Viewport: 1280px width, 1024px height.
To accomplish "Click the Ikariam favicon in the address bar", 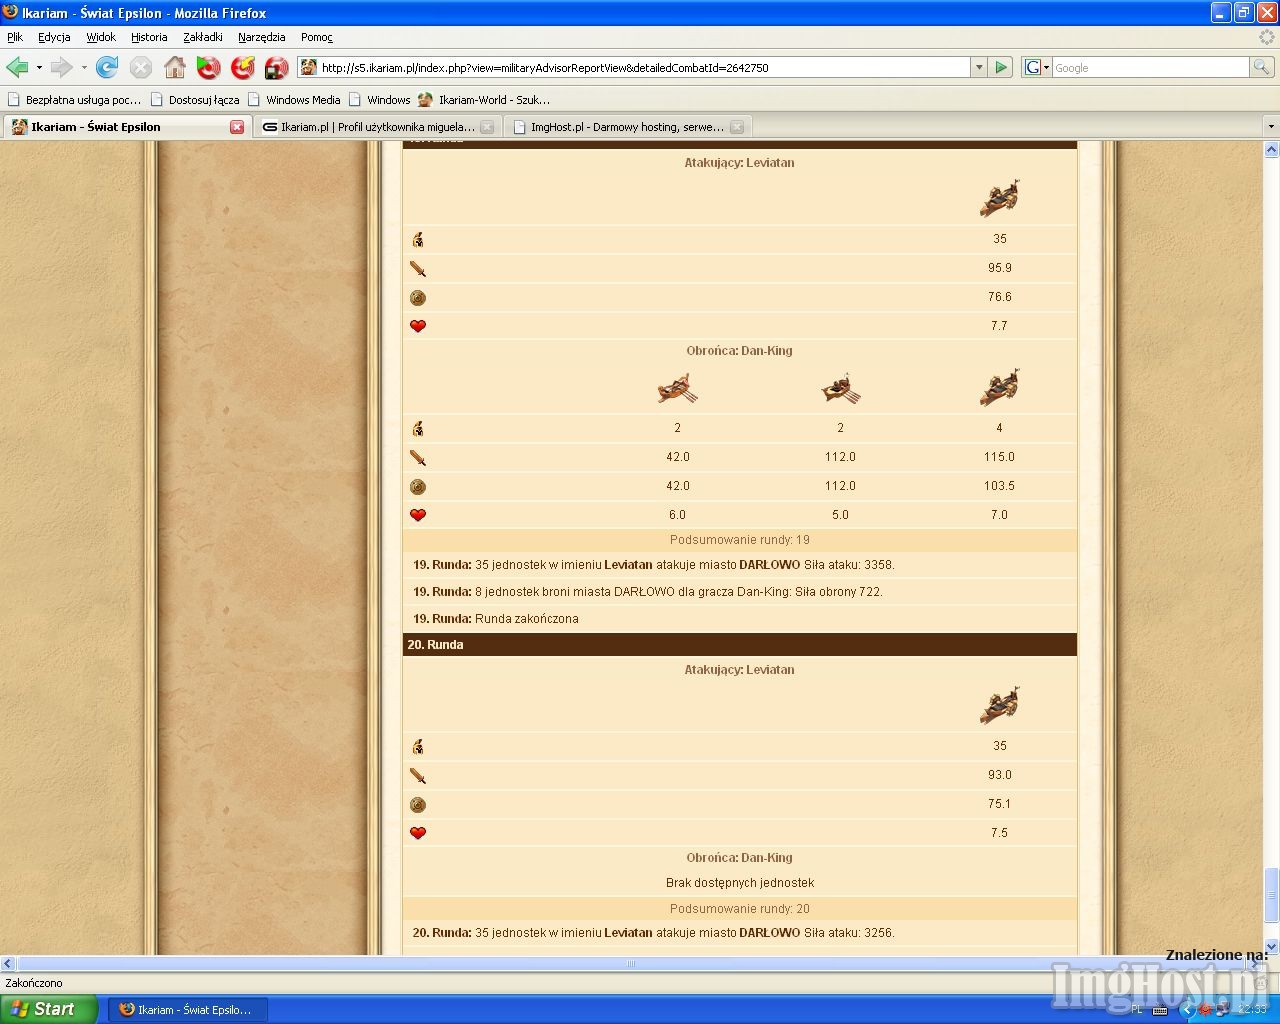I will point(309,67).
